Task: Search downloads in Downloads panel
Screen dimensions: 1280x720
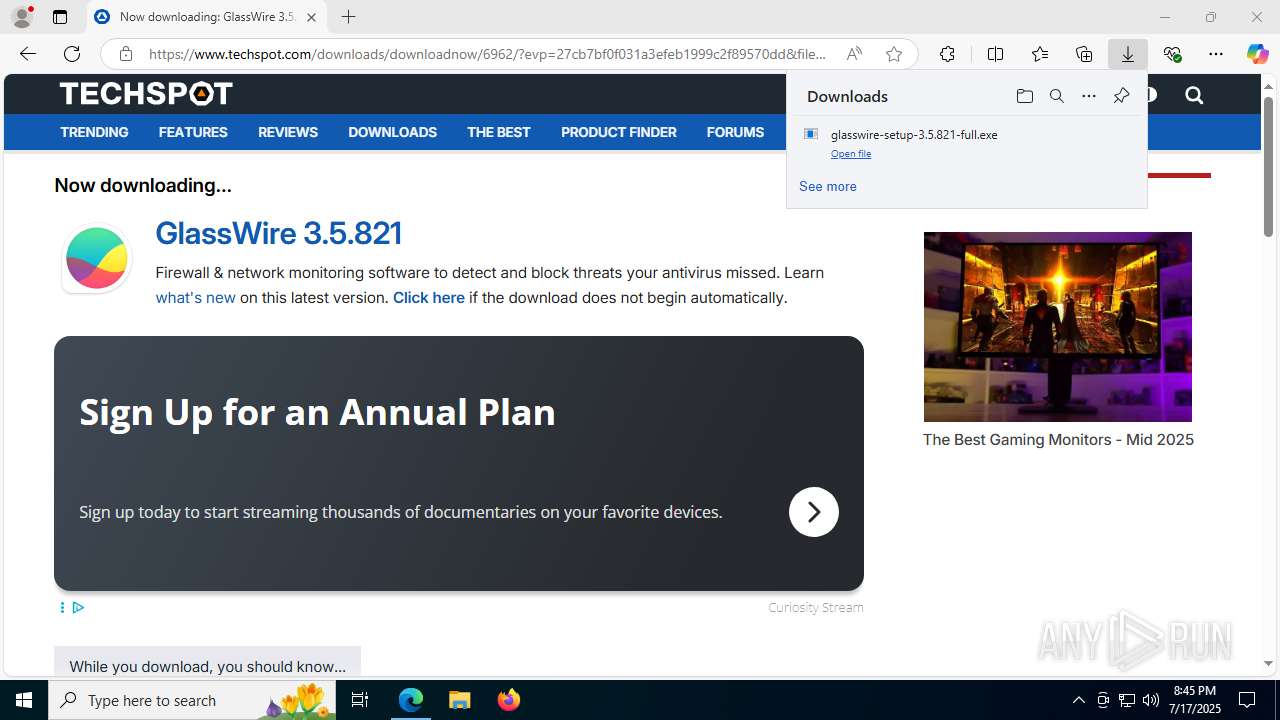Action: (1056, 96)
